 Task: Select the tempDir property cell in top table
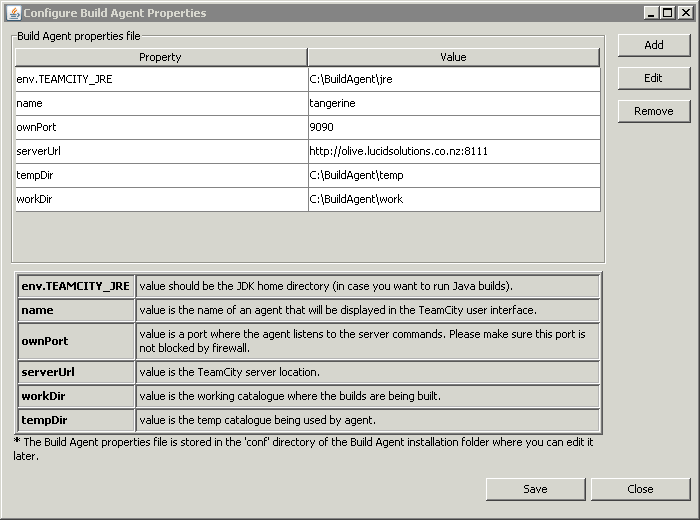(162, 176)
